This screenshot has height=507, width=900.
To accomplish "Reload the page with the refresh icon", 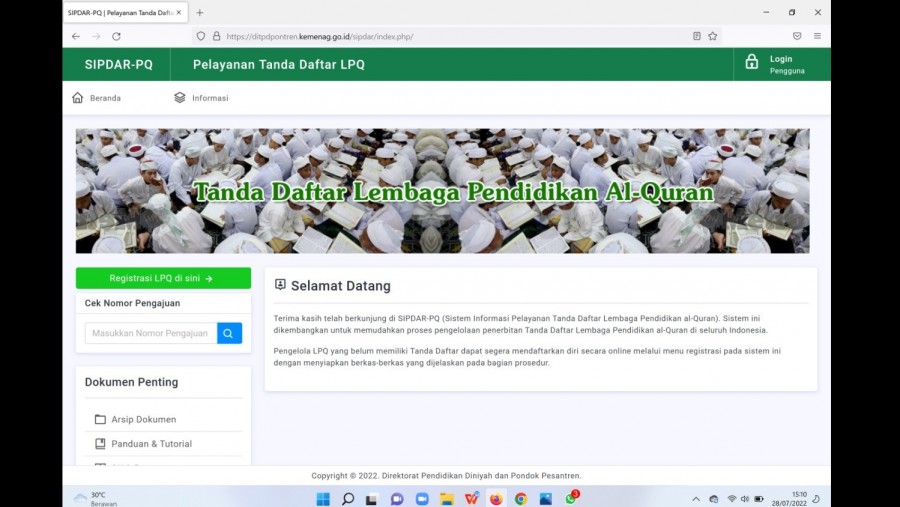I will [117, 36].
